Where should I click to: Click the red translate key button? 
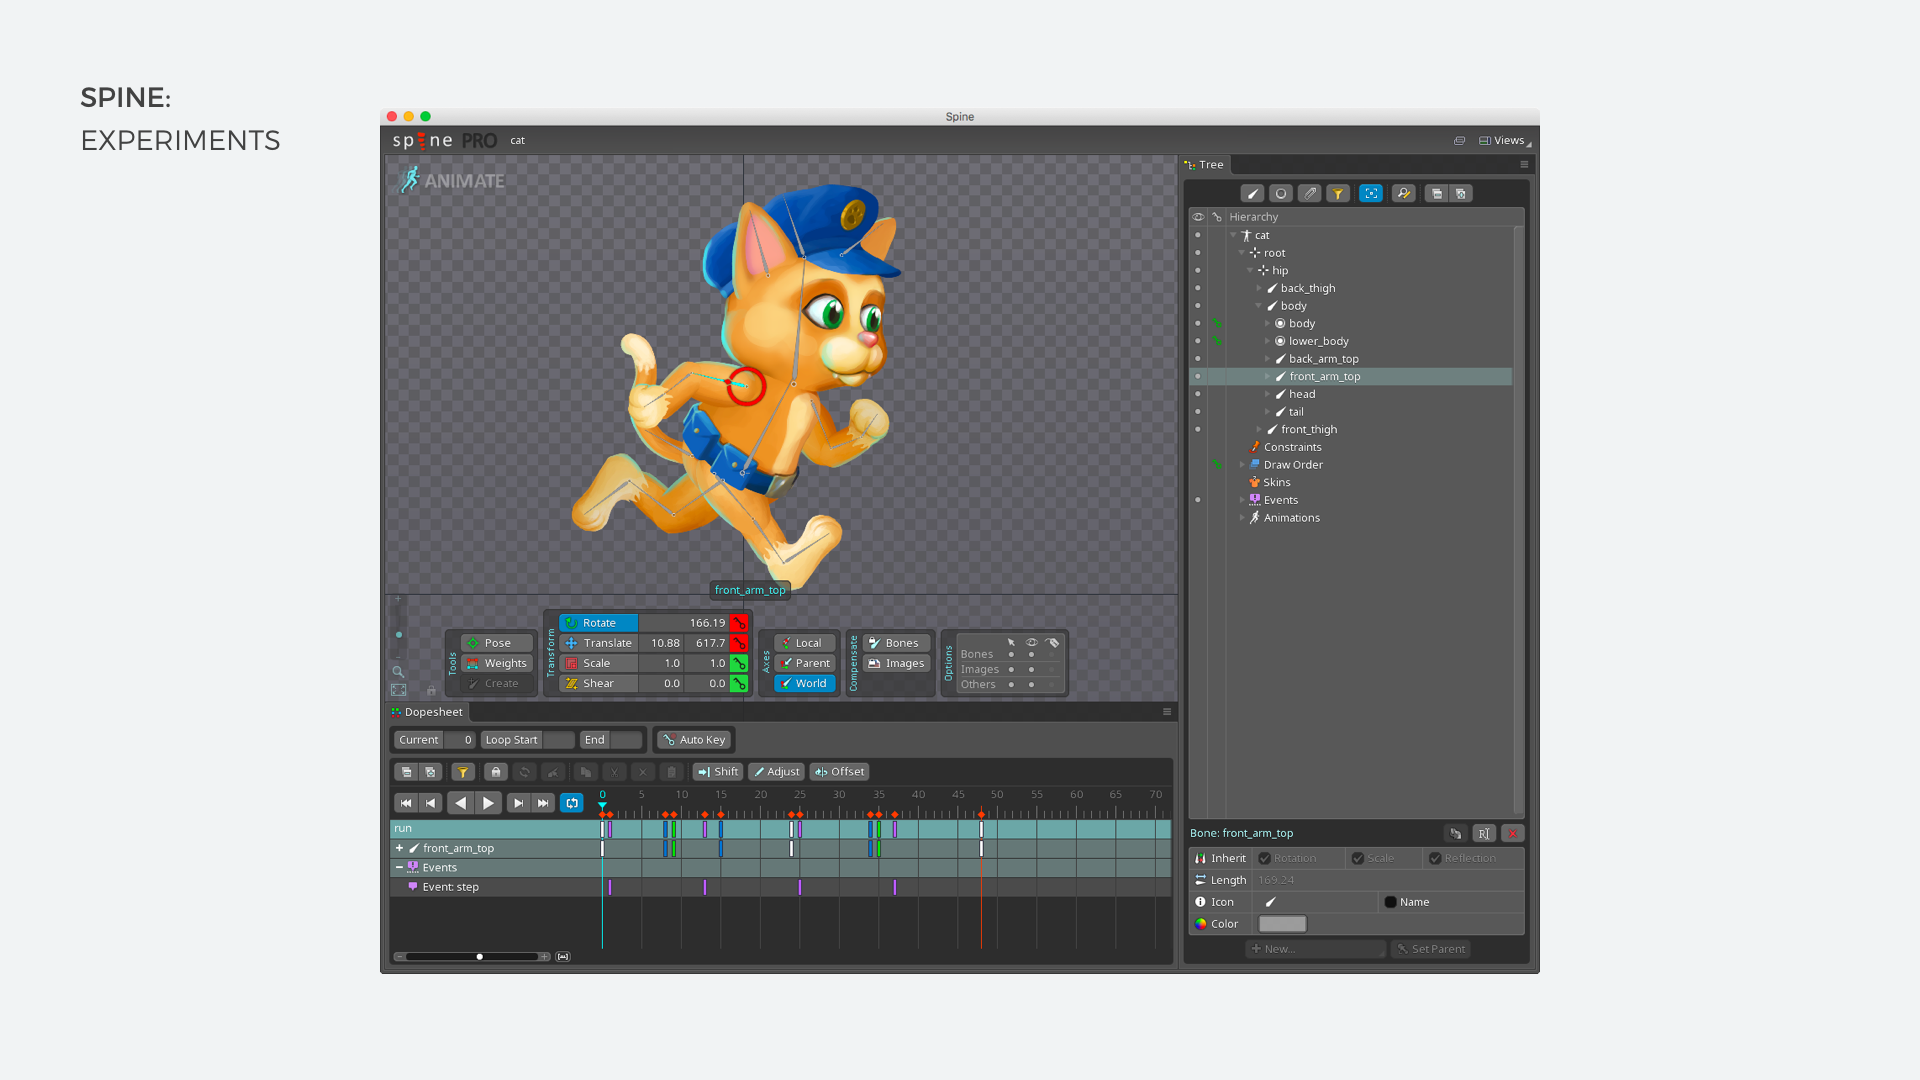pos(739,643)
